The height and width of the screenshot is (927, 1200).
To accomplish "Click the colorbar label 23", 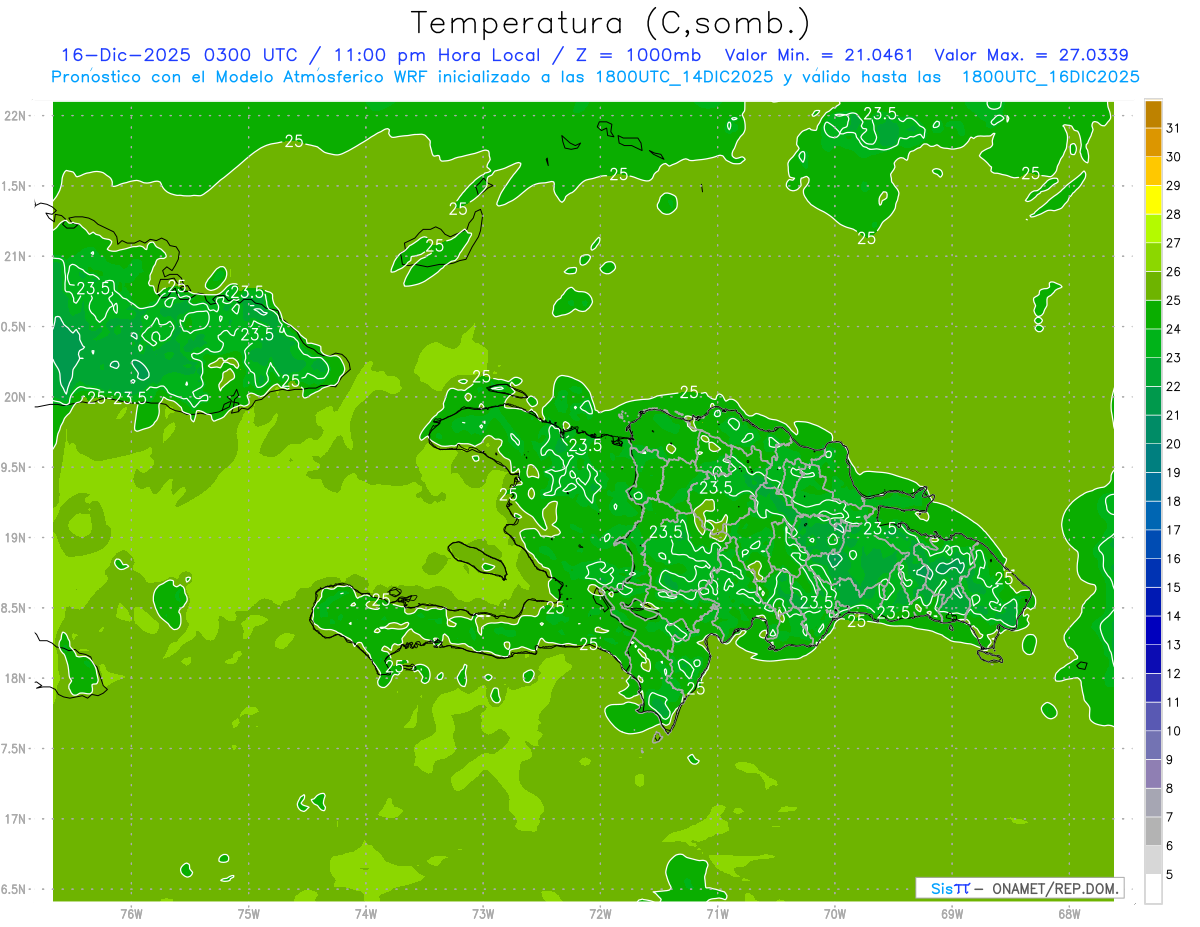I will click(x=1174, y=358).
